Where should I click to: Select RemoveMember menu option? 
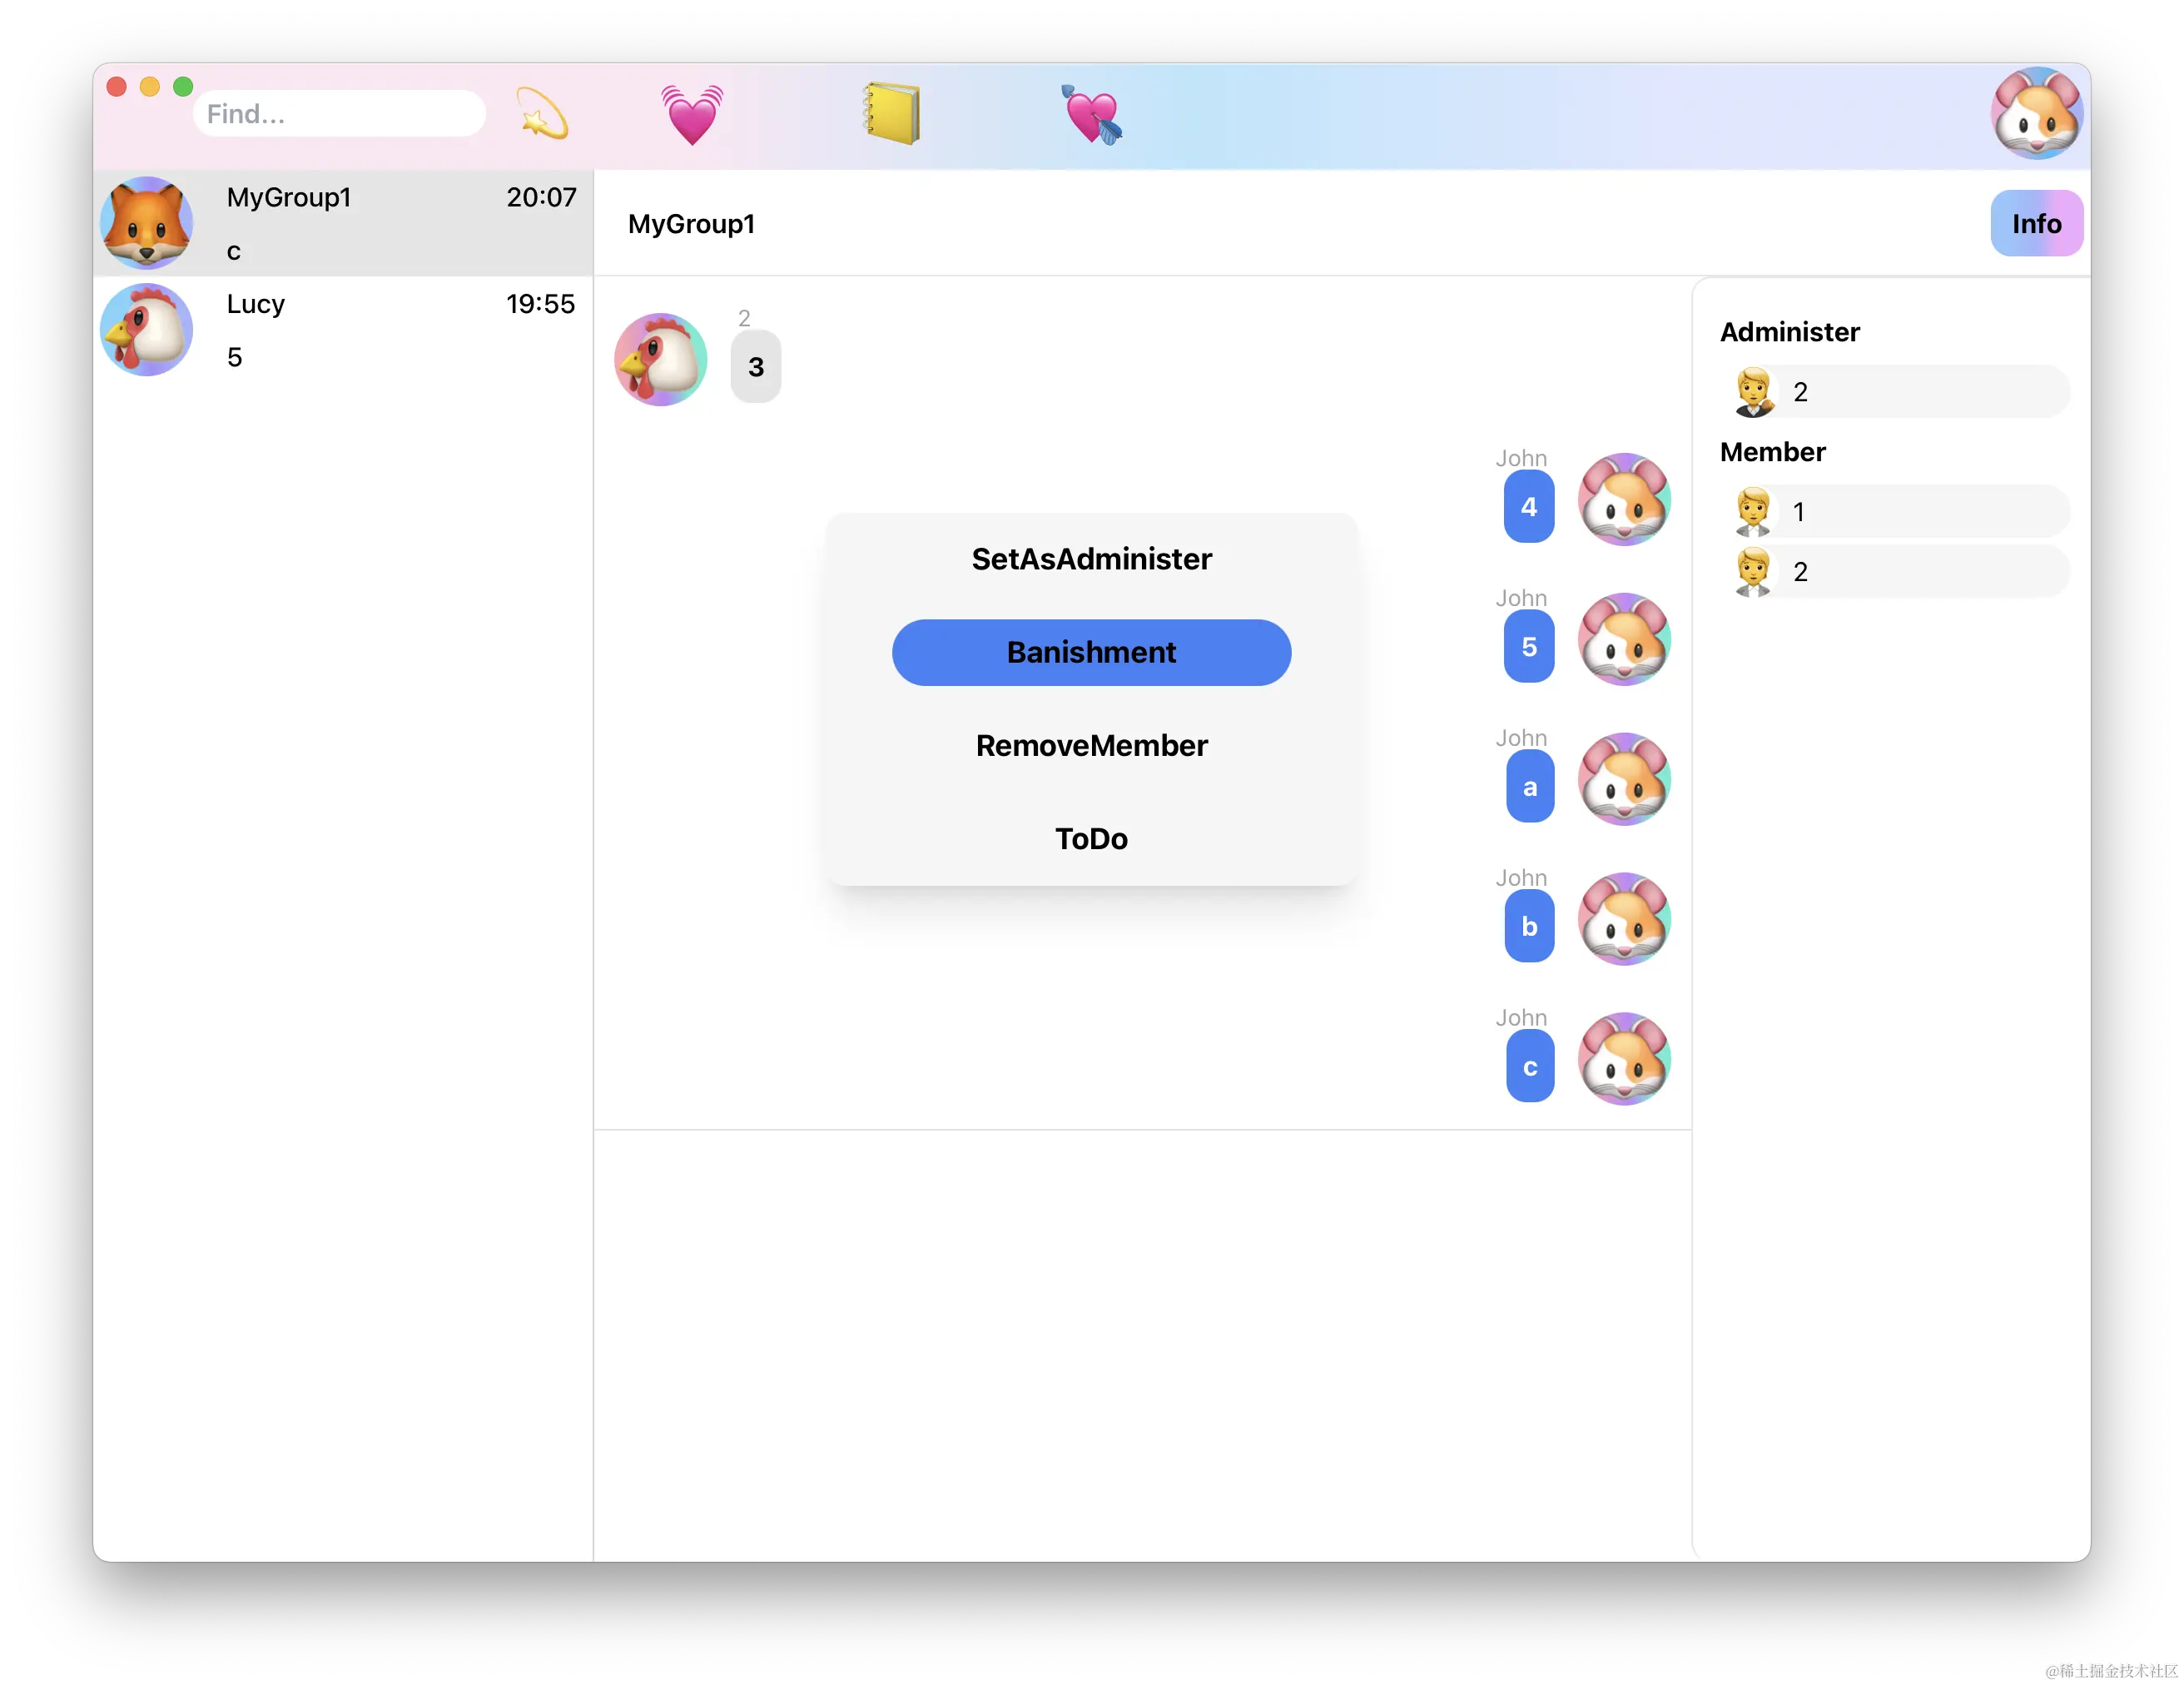1091,745
